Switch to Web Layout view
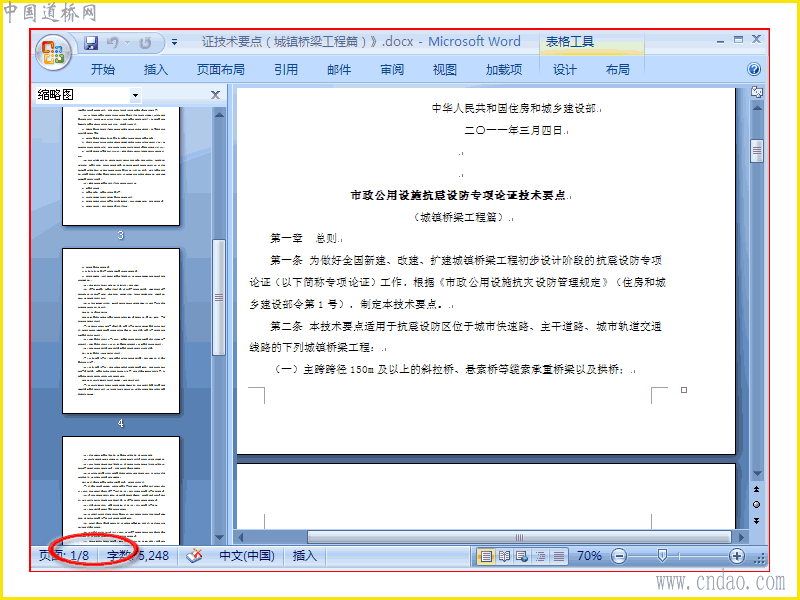 [522, 556]
